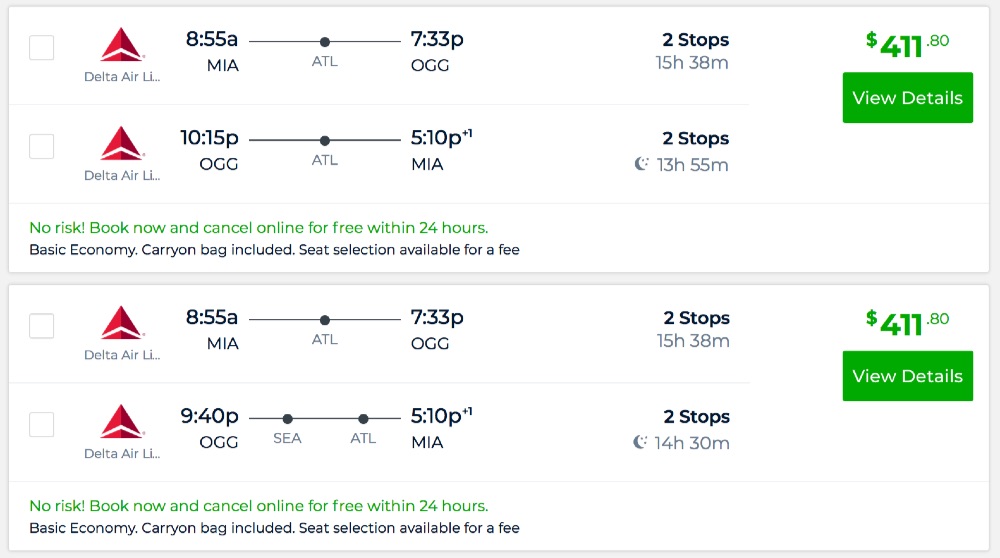Screen dimensions: 1000x558
Task: Click the $411.80 price on the second card
Action: (x=907, y=322)
